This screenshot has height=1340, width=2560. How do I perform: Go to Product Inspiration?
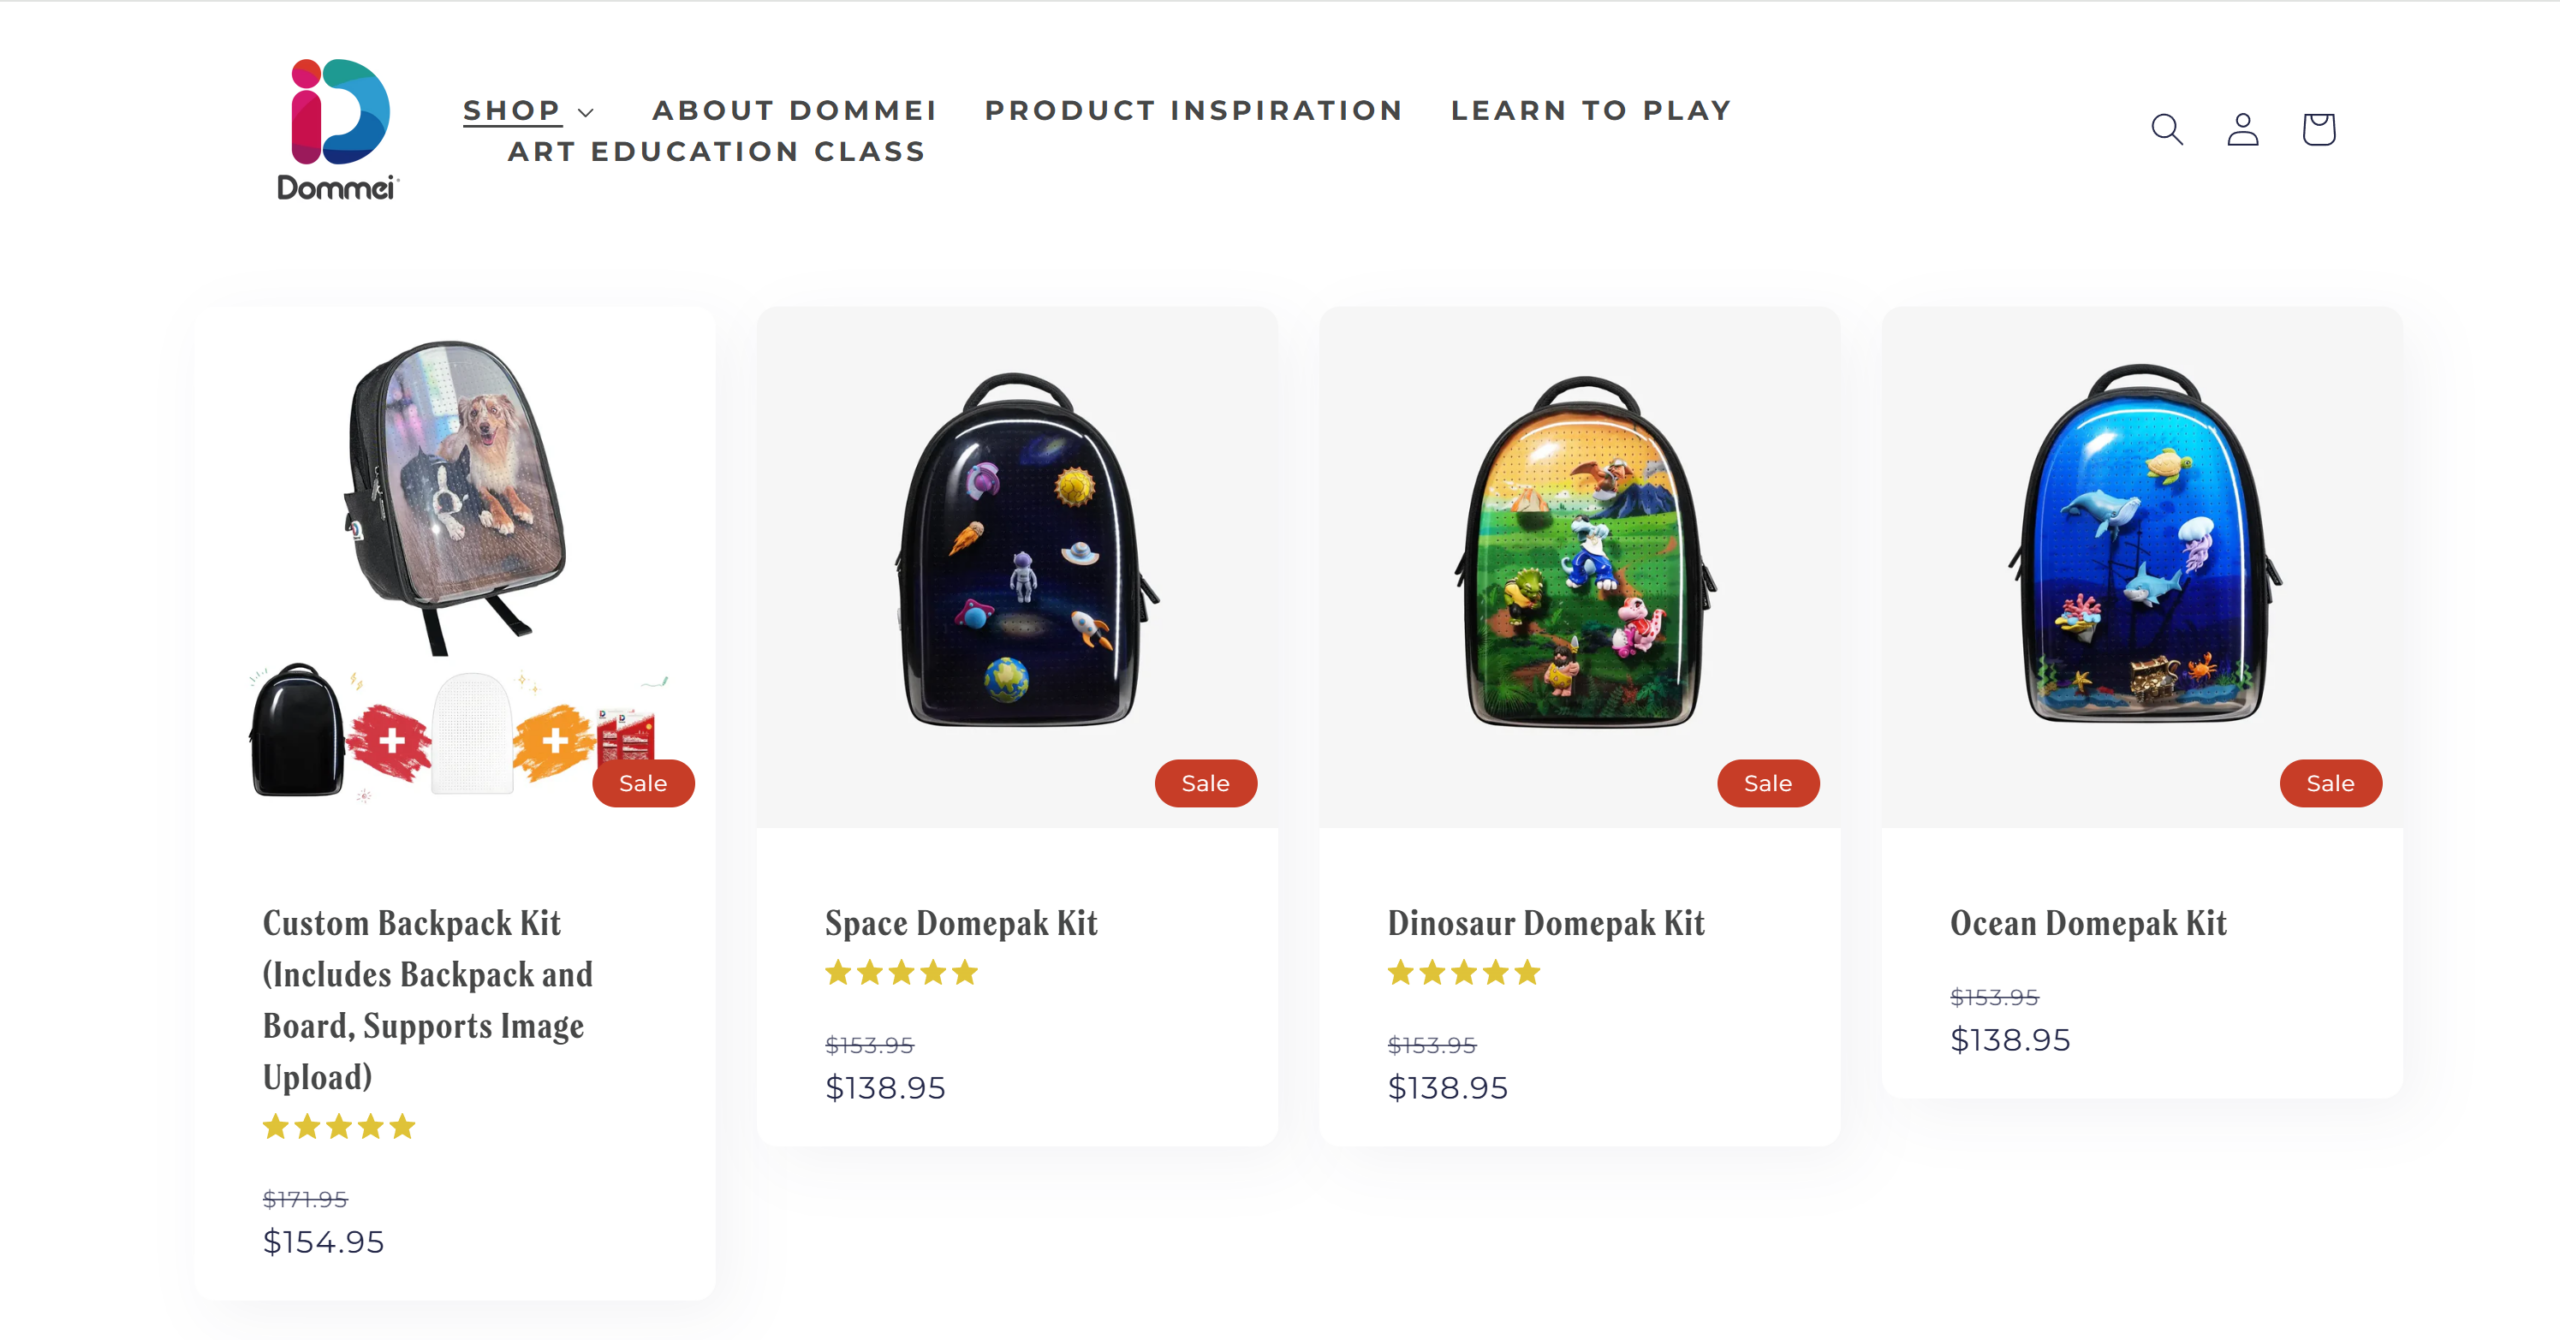pos(1194,110)
